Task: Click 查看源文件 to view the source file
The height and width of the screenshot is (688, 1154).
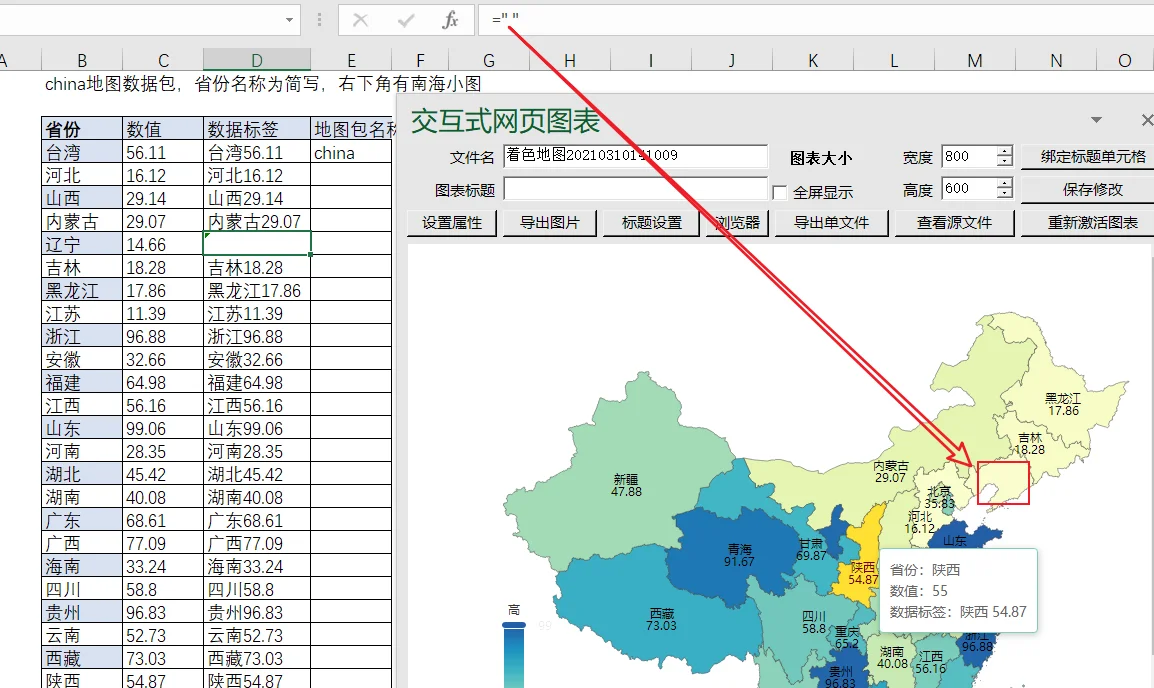Action: [x=955, y=222]
